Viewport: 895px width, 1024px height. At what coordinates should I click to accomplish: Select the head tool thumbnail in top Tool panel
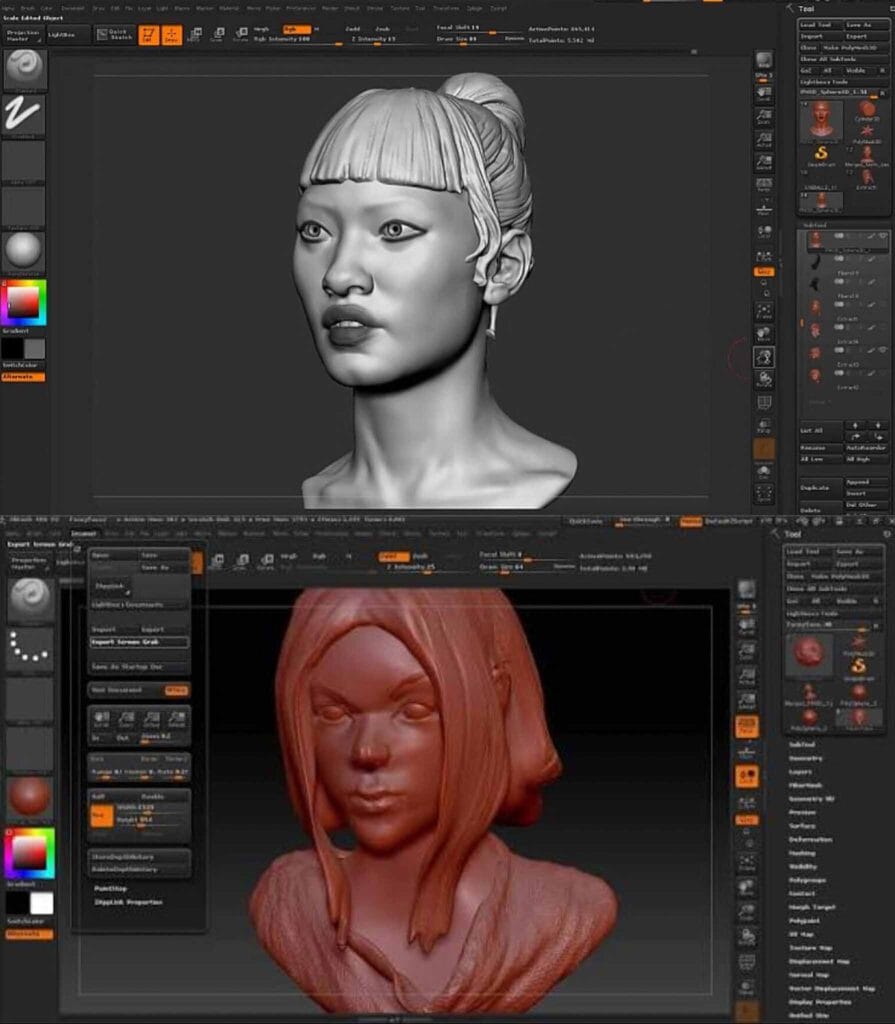[x=821, y=121]
